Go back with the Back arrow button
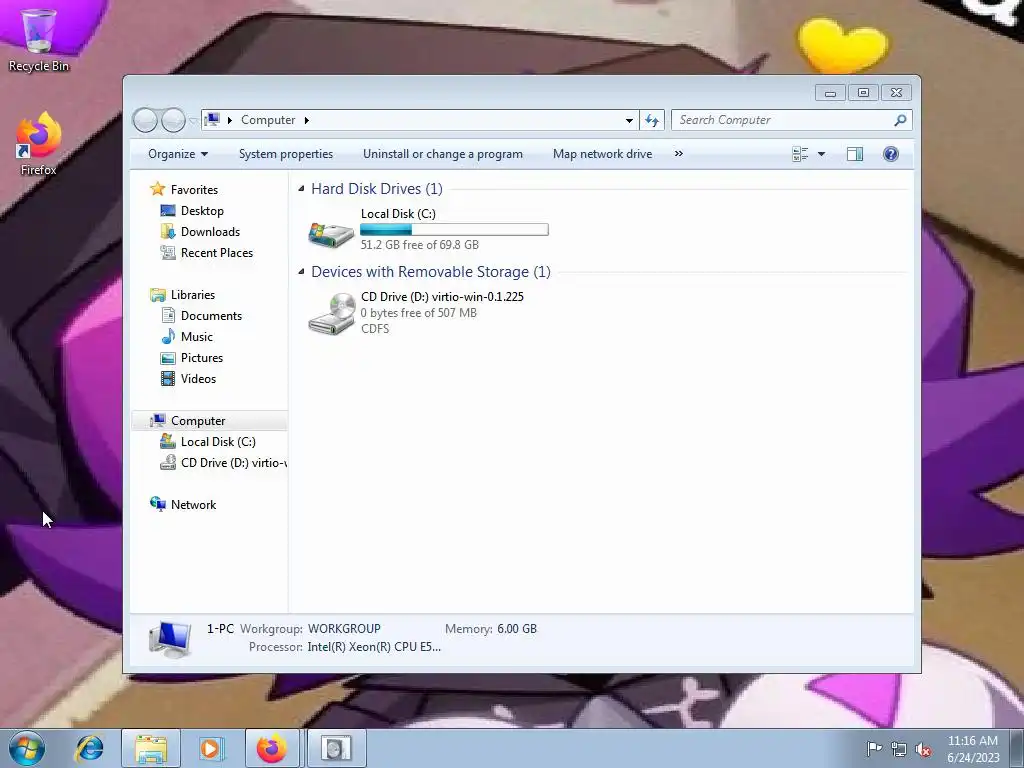The width and height of the screenshot is (1024, 768). point(145,120)
